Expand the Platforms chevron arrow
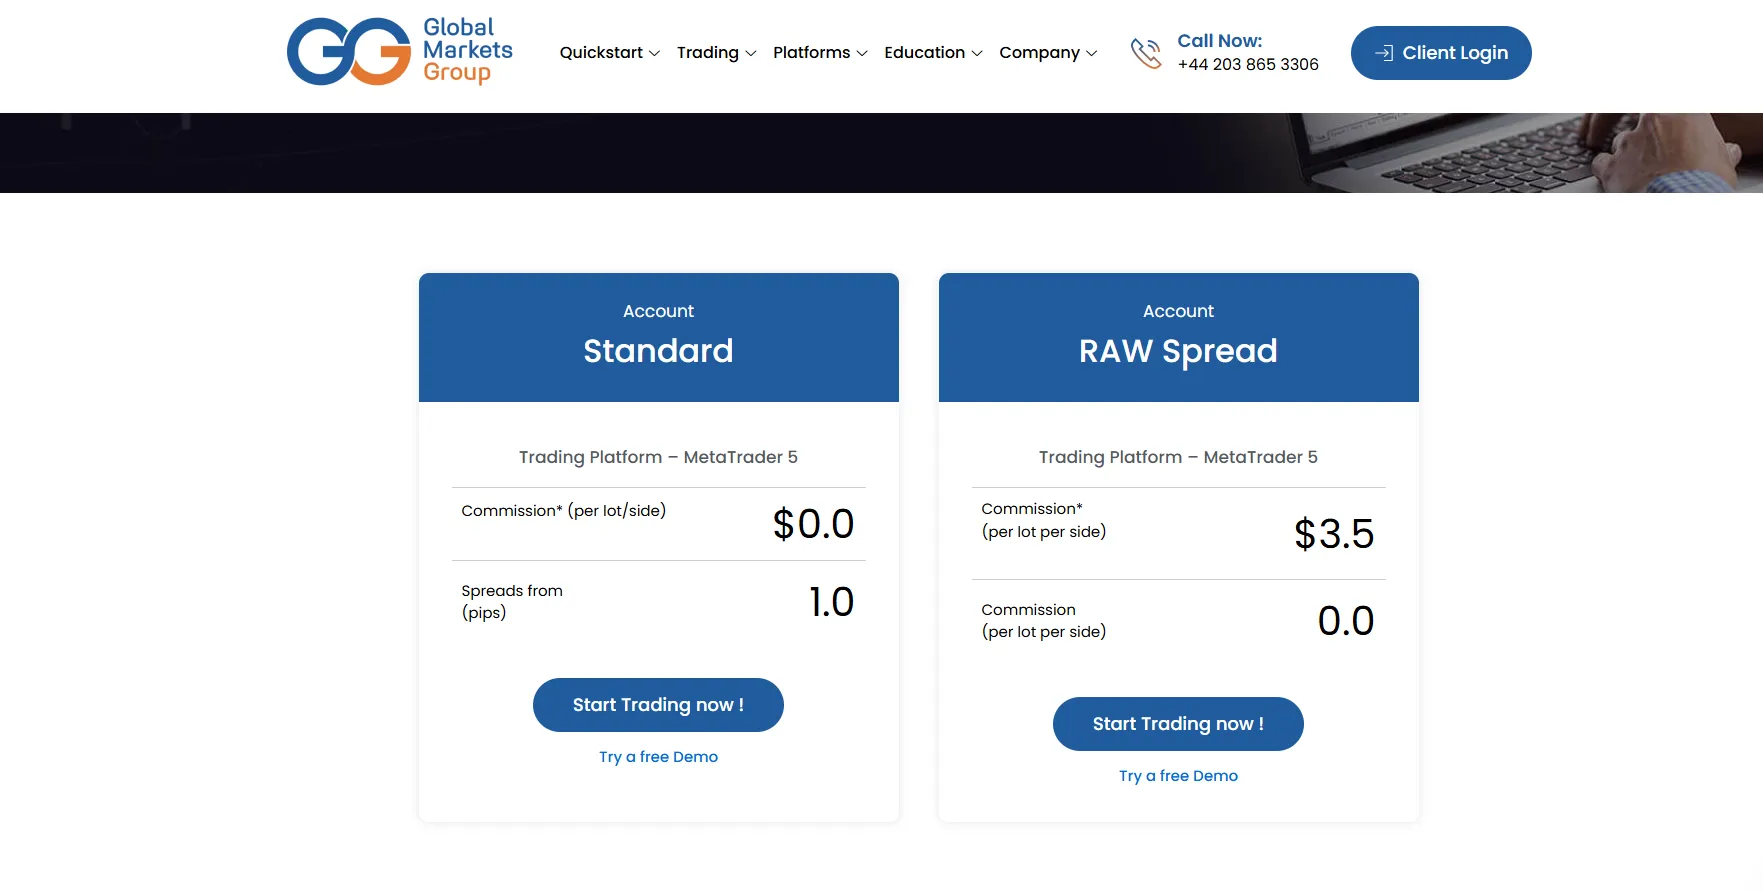Viewport: 1763px width, 891px height. point(862,53)
